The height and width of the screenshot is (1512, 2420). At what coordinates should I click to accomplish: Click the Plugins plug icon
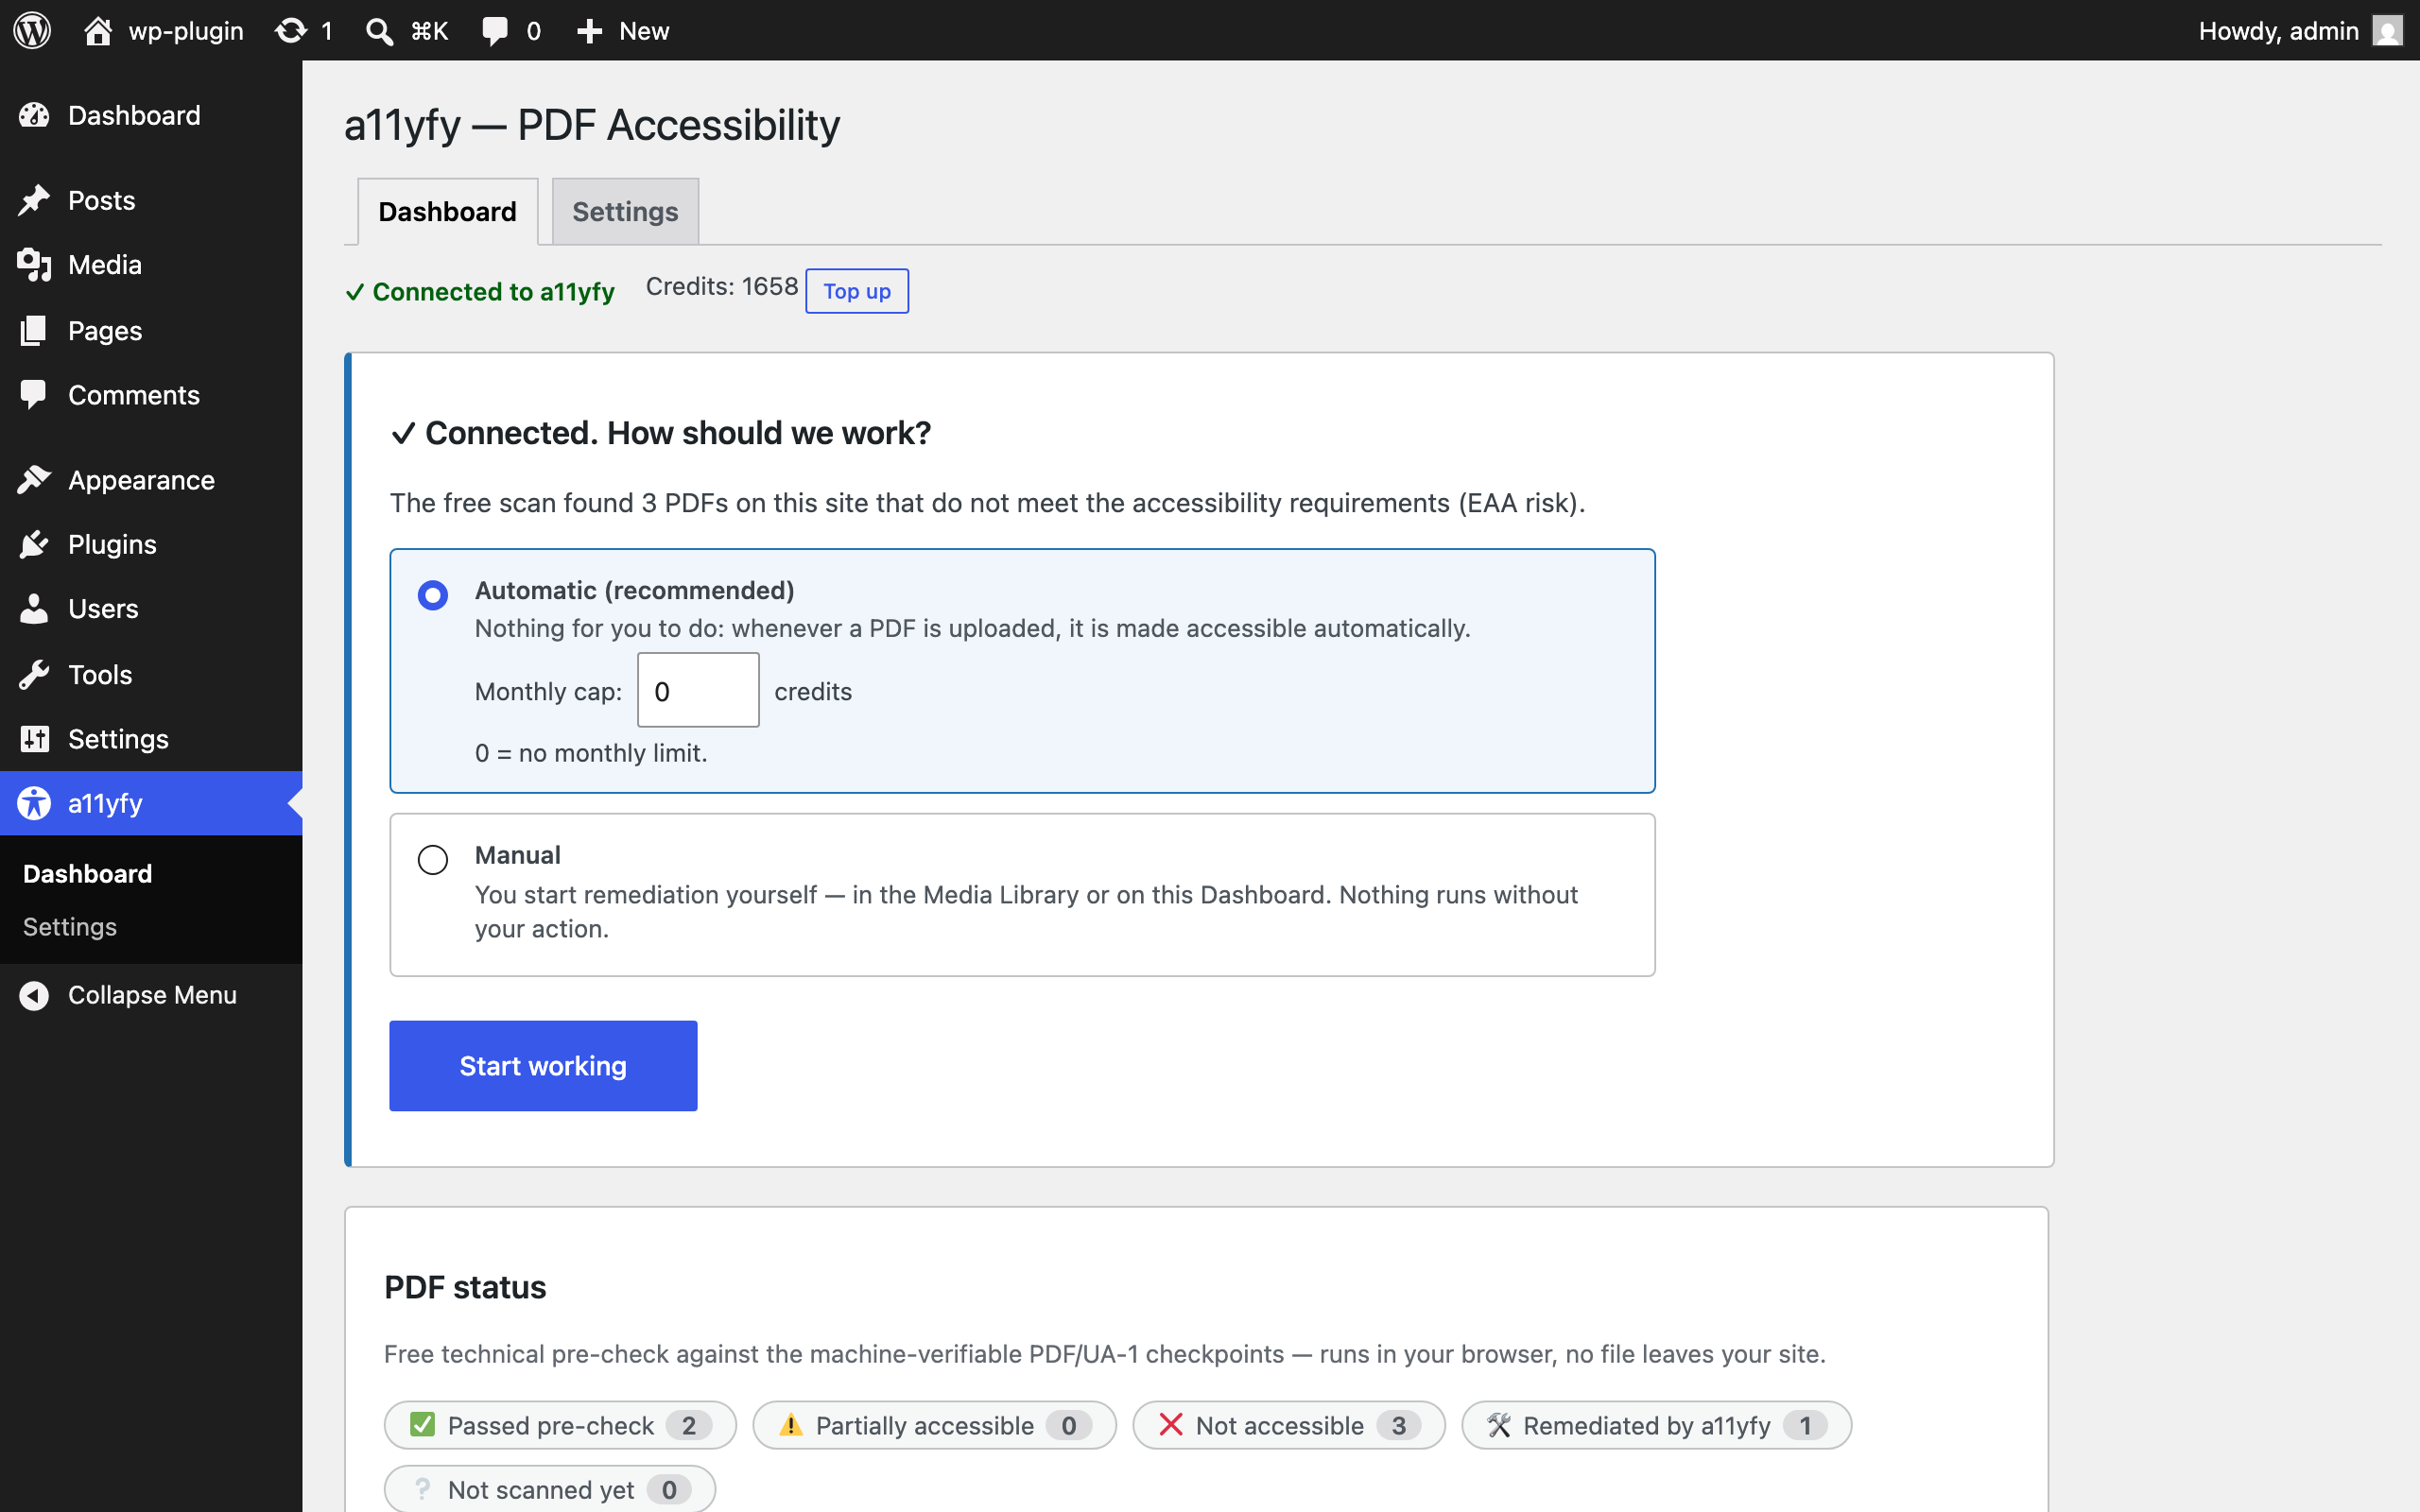click(x=34, y=544)
